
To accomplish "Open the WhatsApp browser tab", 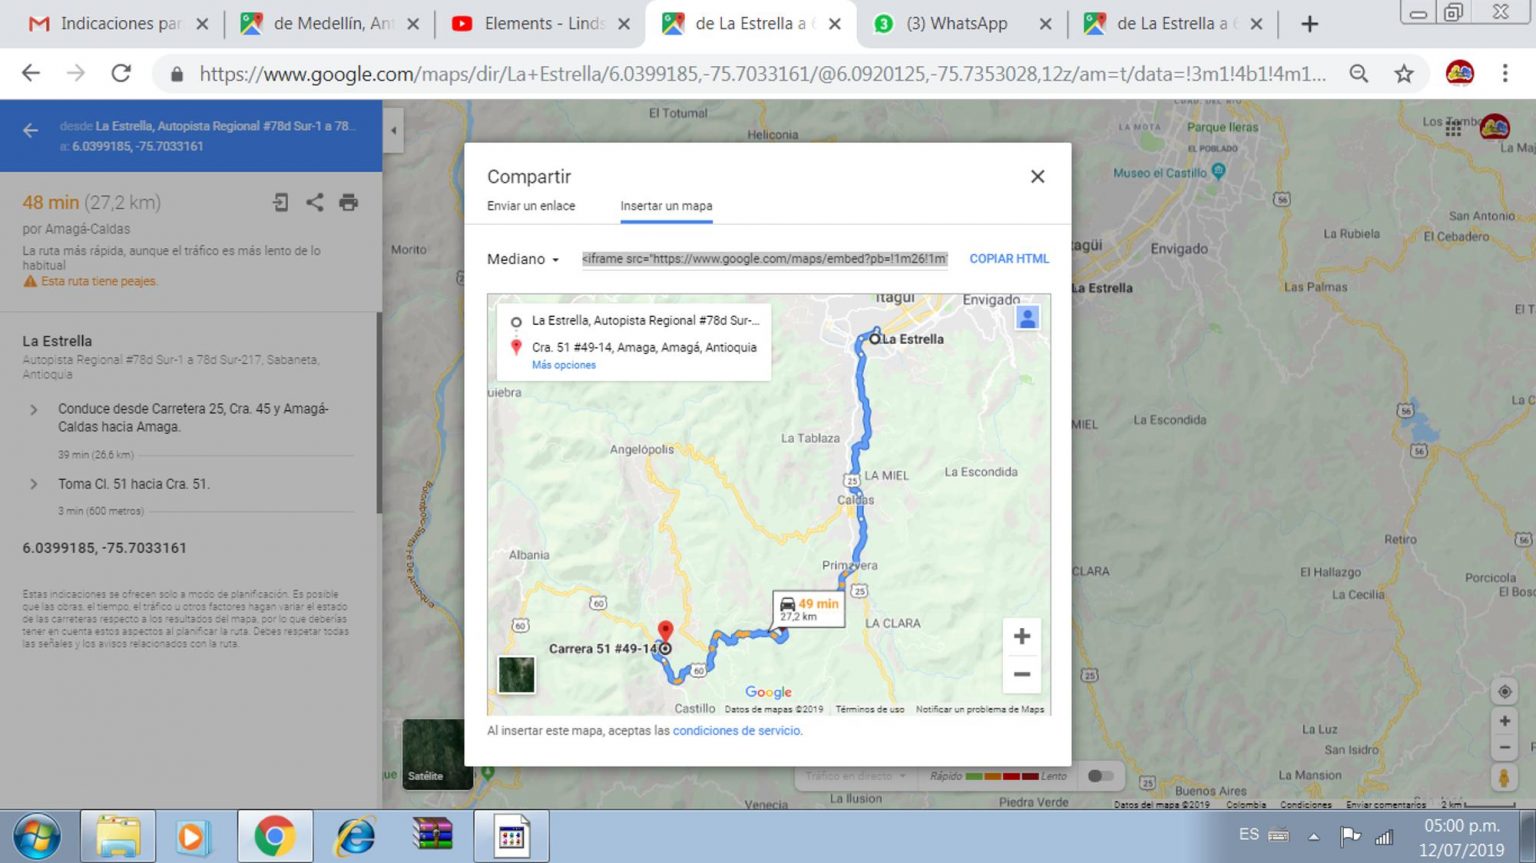I will pos(955,23).
